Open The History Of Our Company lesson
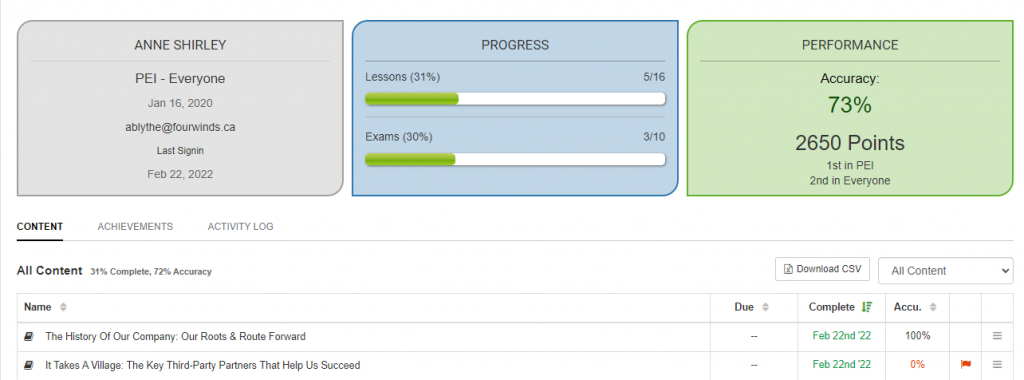This screenshot has width=1024, height=380. pos(175,337)
